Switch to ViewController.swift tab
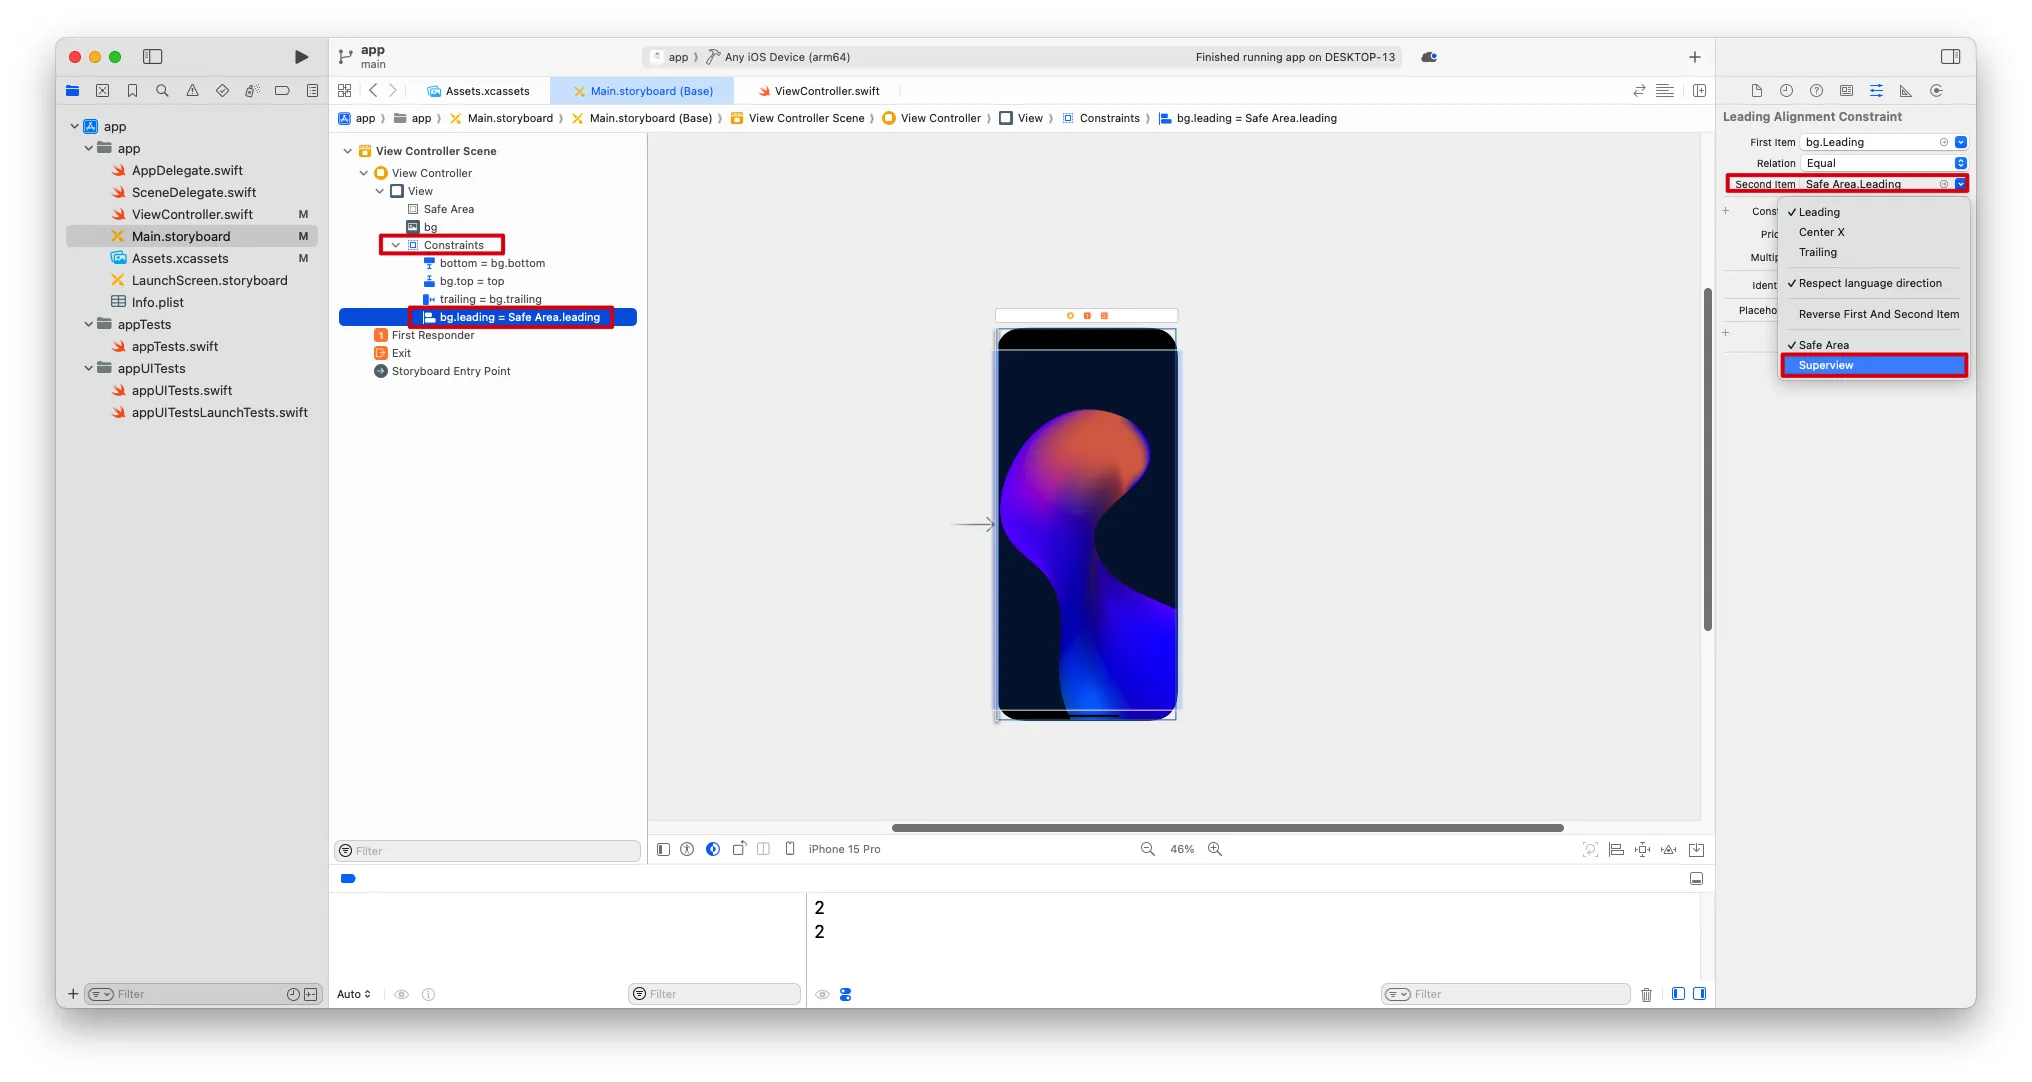Viewport: 2032px width, 1082px height. [x=826, y=91]
